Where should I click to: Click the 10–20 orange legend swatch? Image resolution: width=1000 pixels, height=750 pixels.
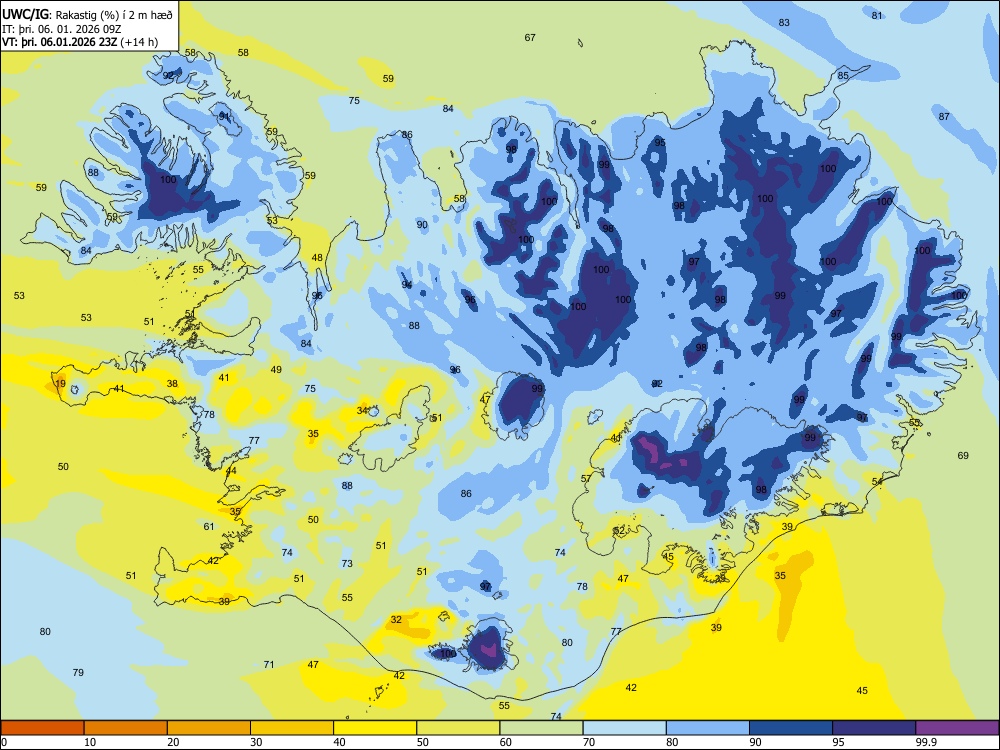[x=126, y=728]
